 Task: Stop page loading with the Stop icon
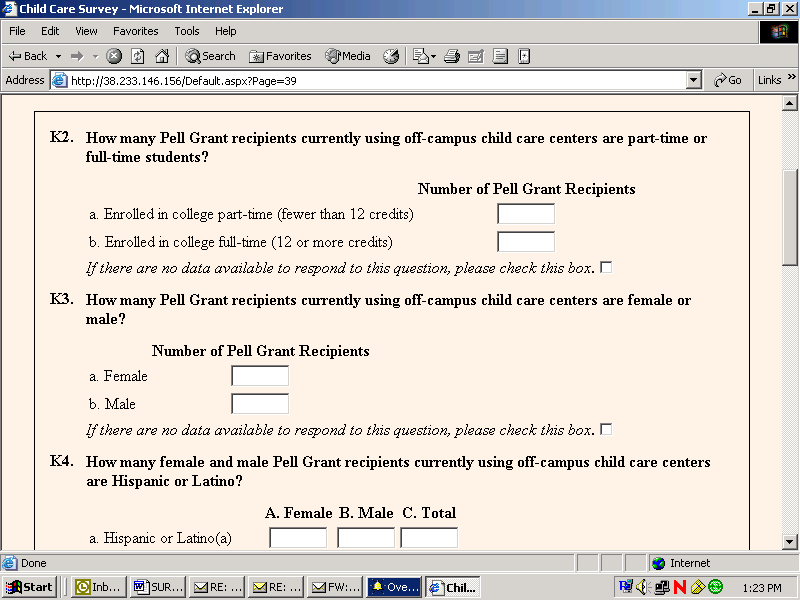114,56
